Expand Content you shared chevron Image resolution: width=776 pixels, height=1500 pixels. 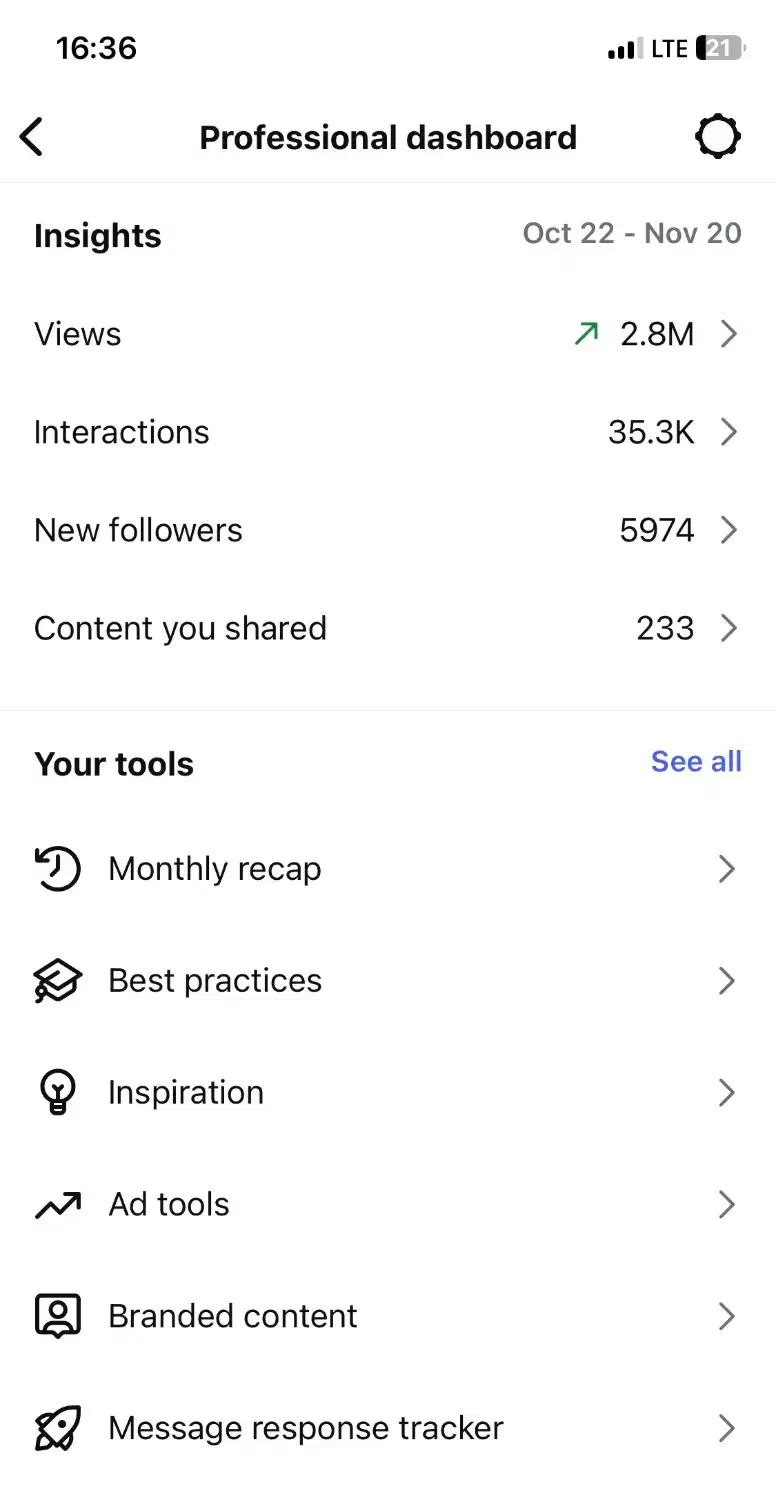coord(729,628)
